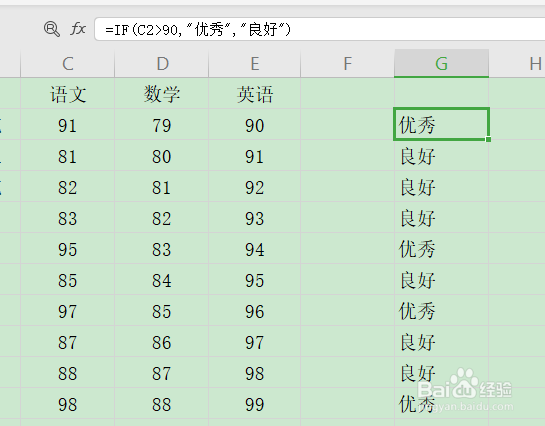Screen dimensions: 545x426
Task: Click the 数学 header cell
Action: [162, 93]
